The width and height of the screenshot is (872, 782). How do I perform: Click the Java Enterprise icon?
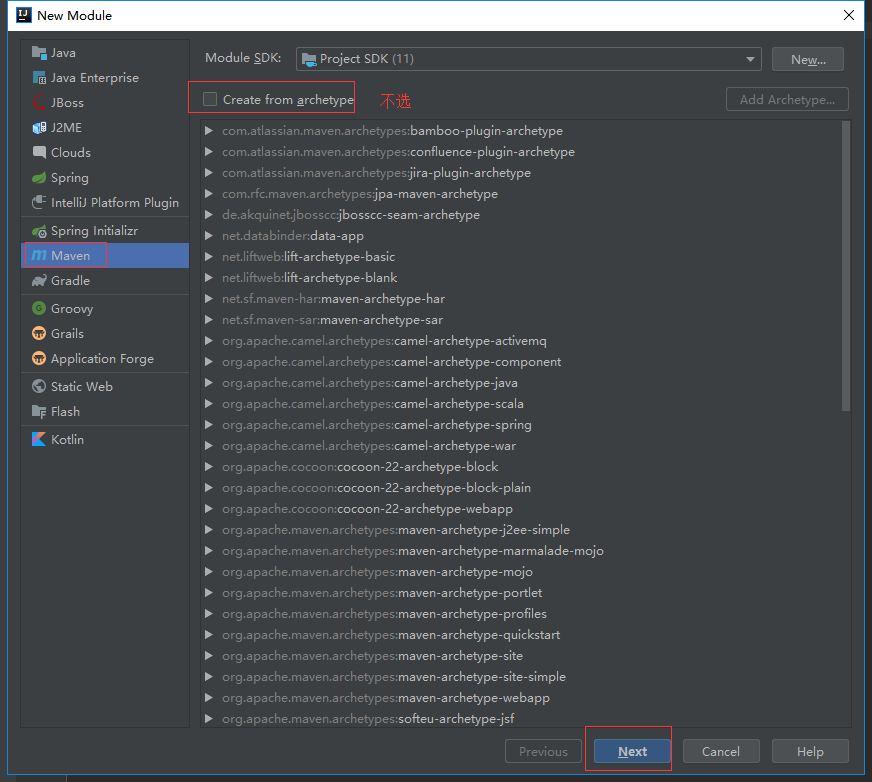(x=39, y=78)
